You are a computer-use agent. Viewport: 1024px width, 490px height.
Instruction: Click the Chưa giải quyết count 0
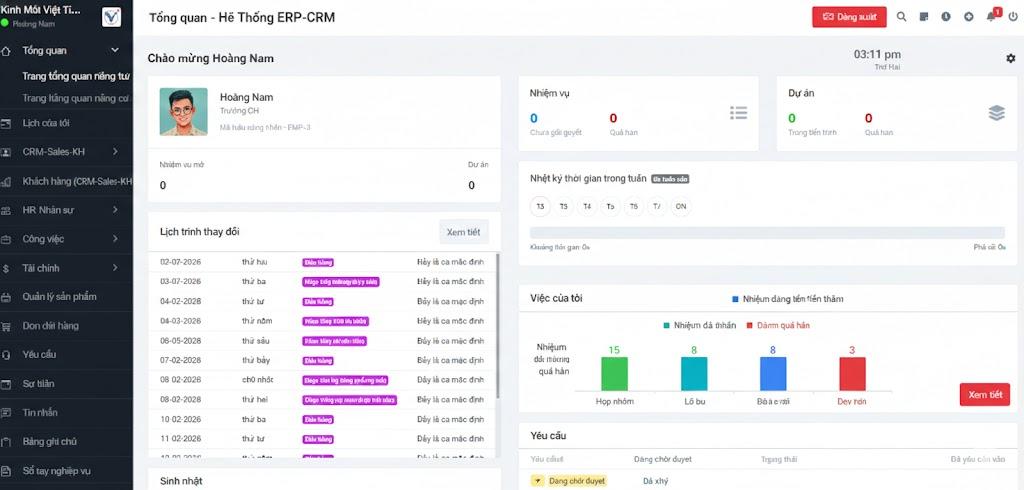click(x=534, y=118)
